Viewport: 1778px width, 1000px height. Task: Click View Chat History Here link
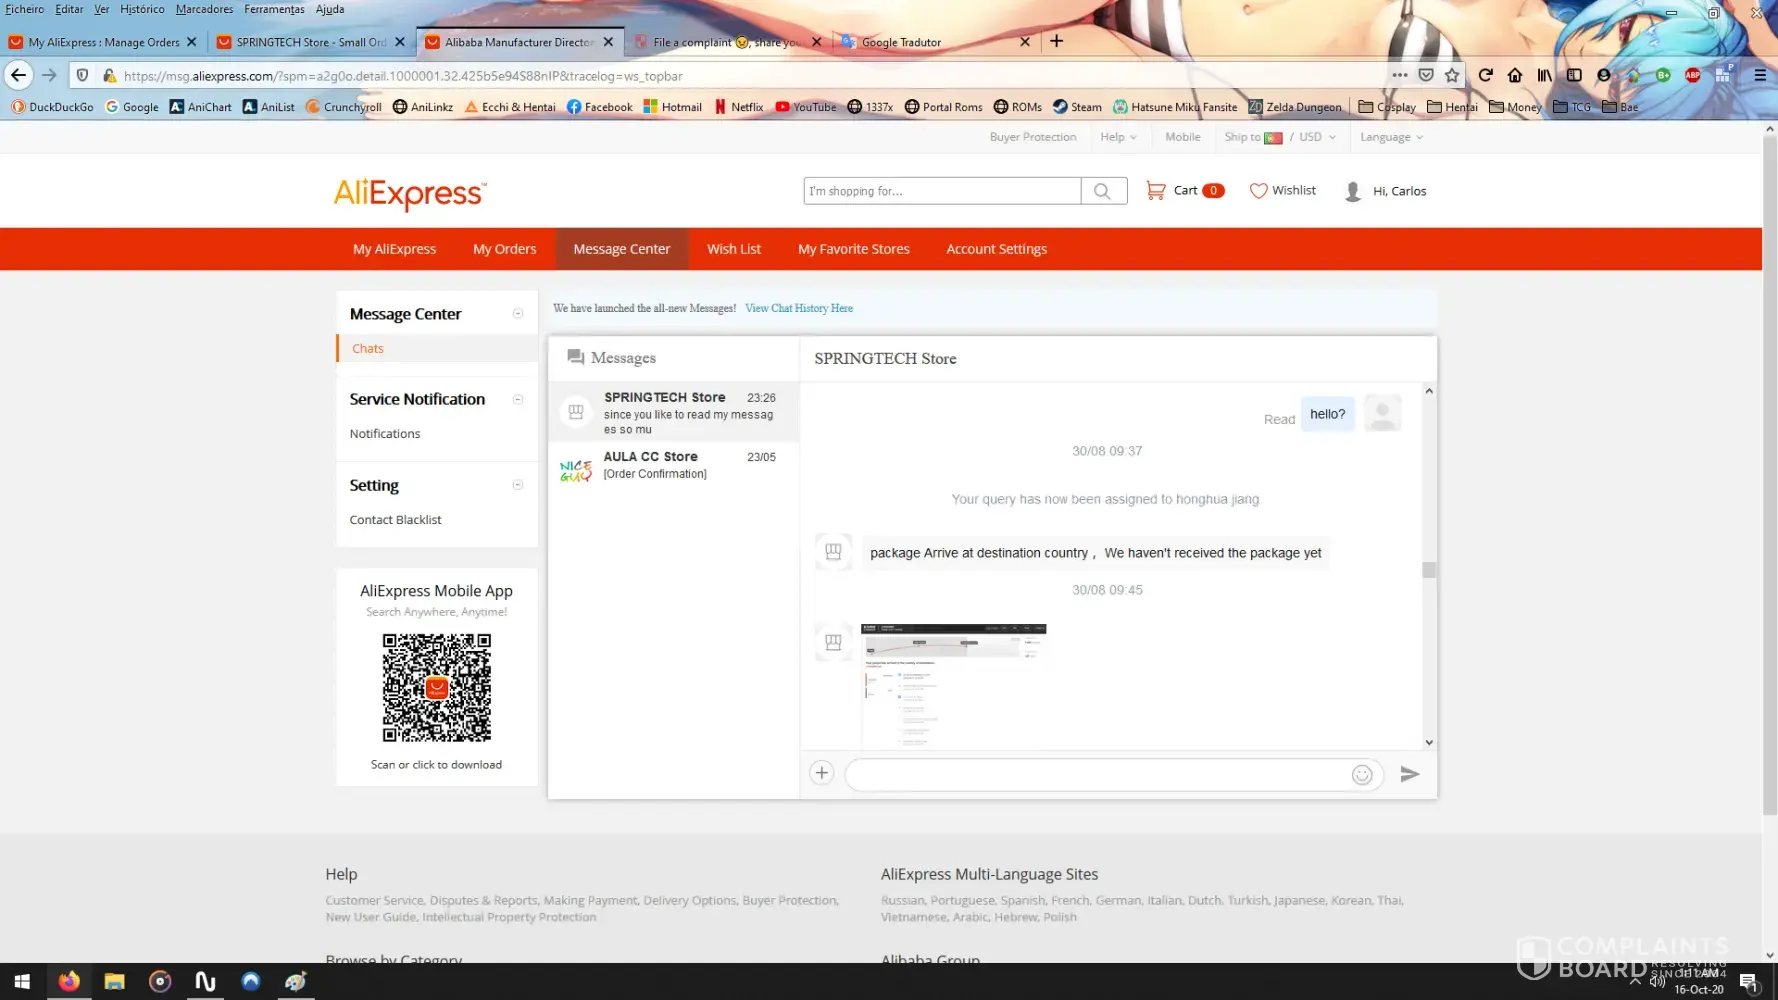tap(798, 308)
